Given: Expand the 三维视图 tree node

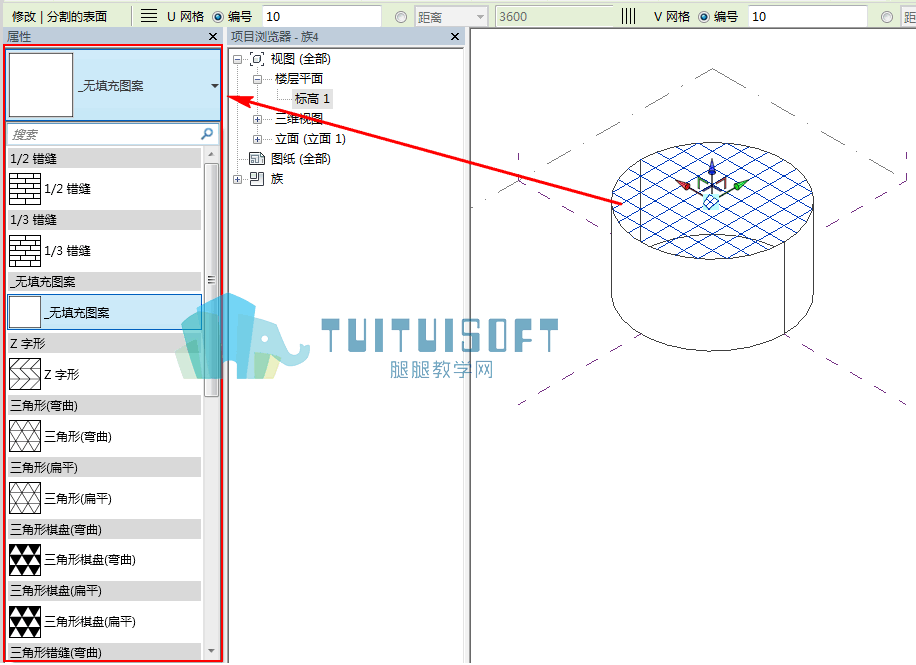Looking at the screenshot, I should pos(257,119).
